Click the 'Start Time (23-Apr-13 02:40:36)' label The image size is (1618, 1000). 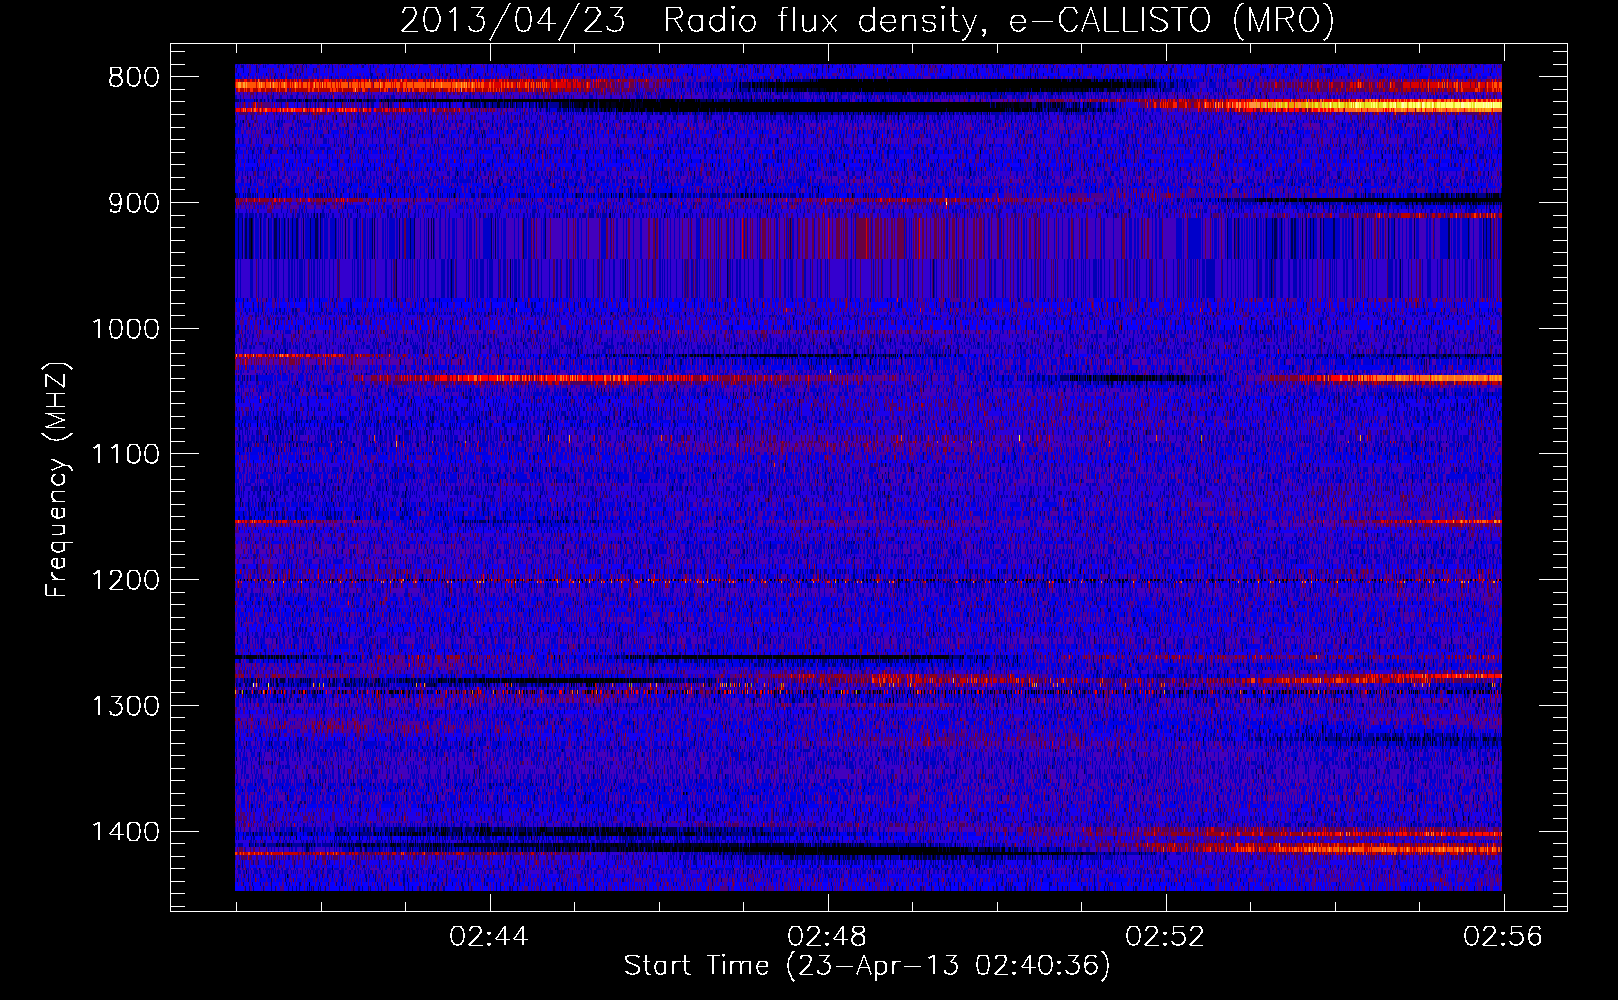(x=867, y=966)
